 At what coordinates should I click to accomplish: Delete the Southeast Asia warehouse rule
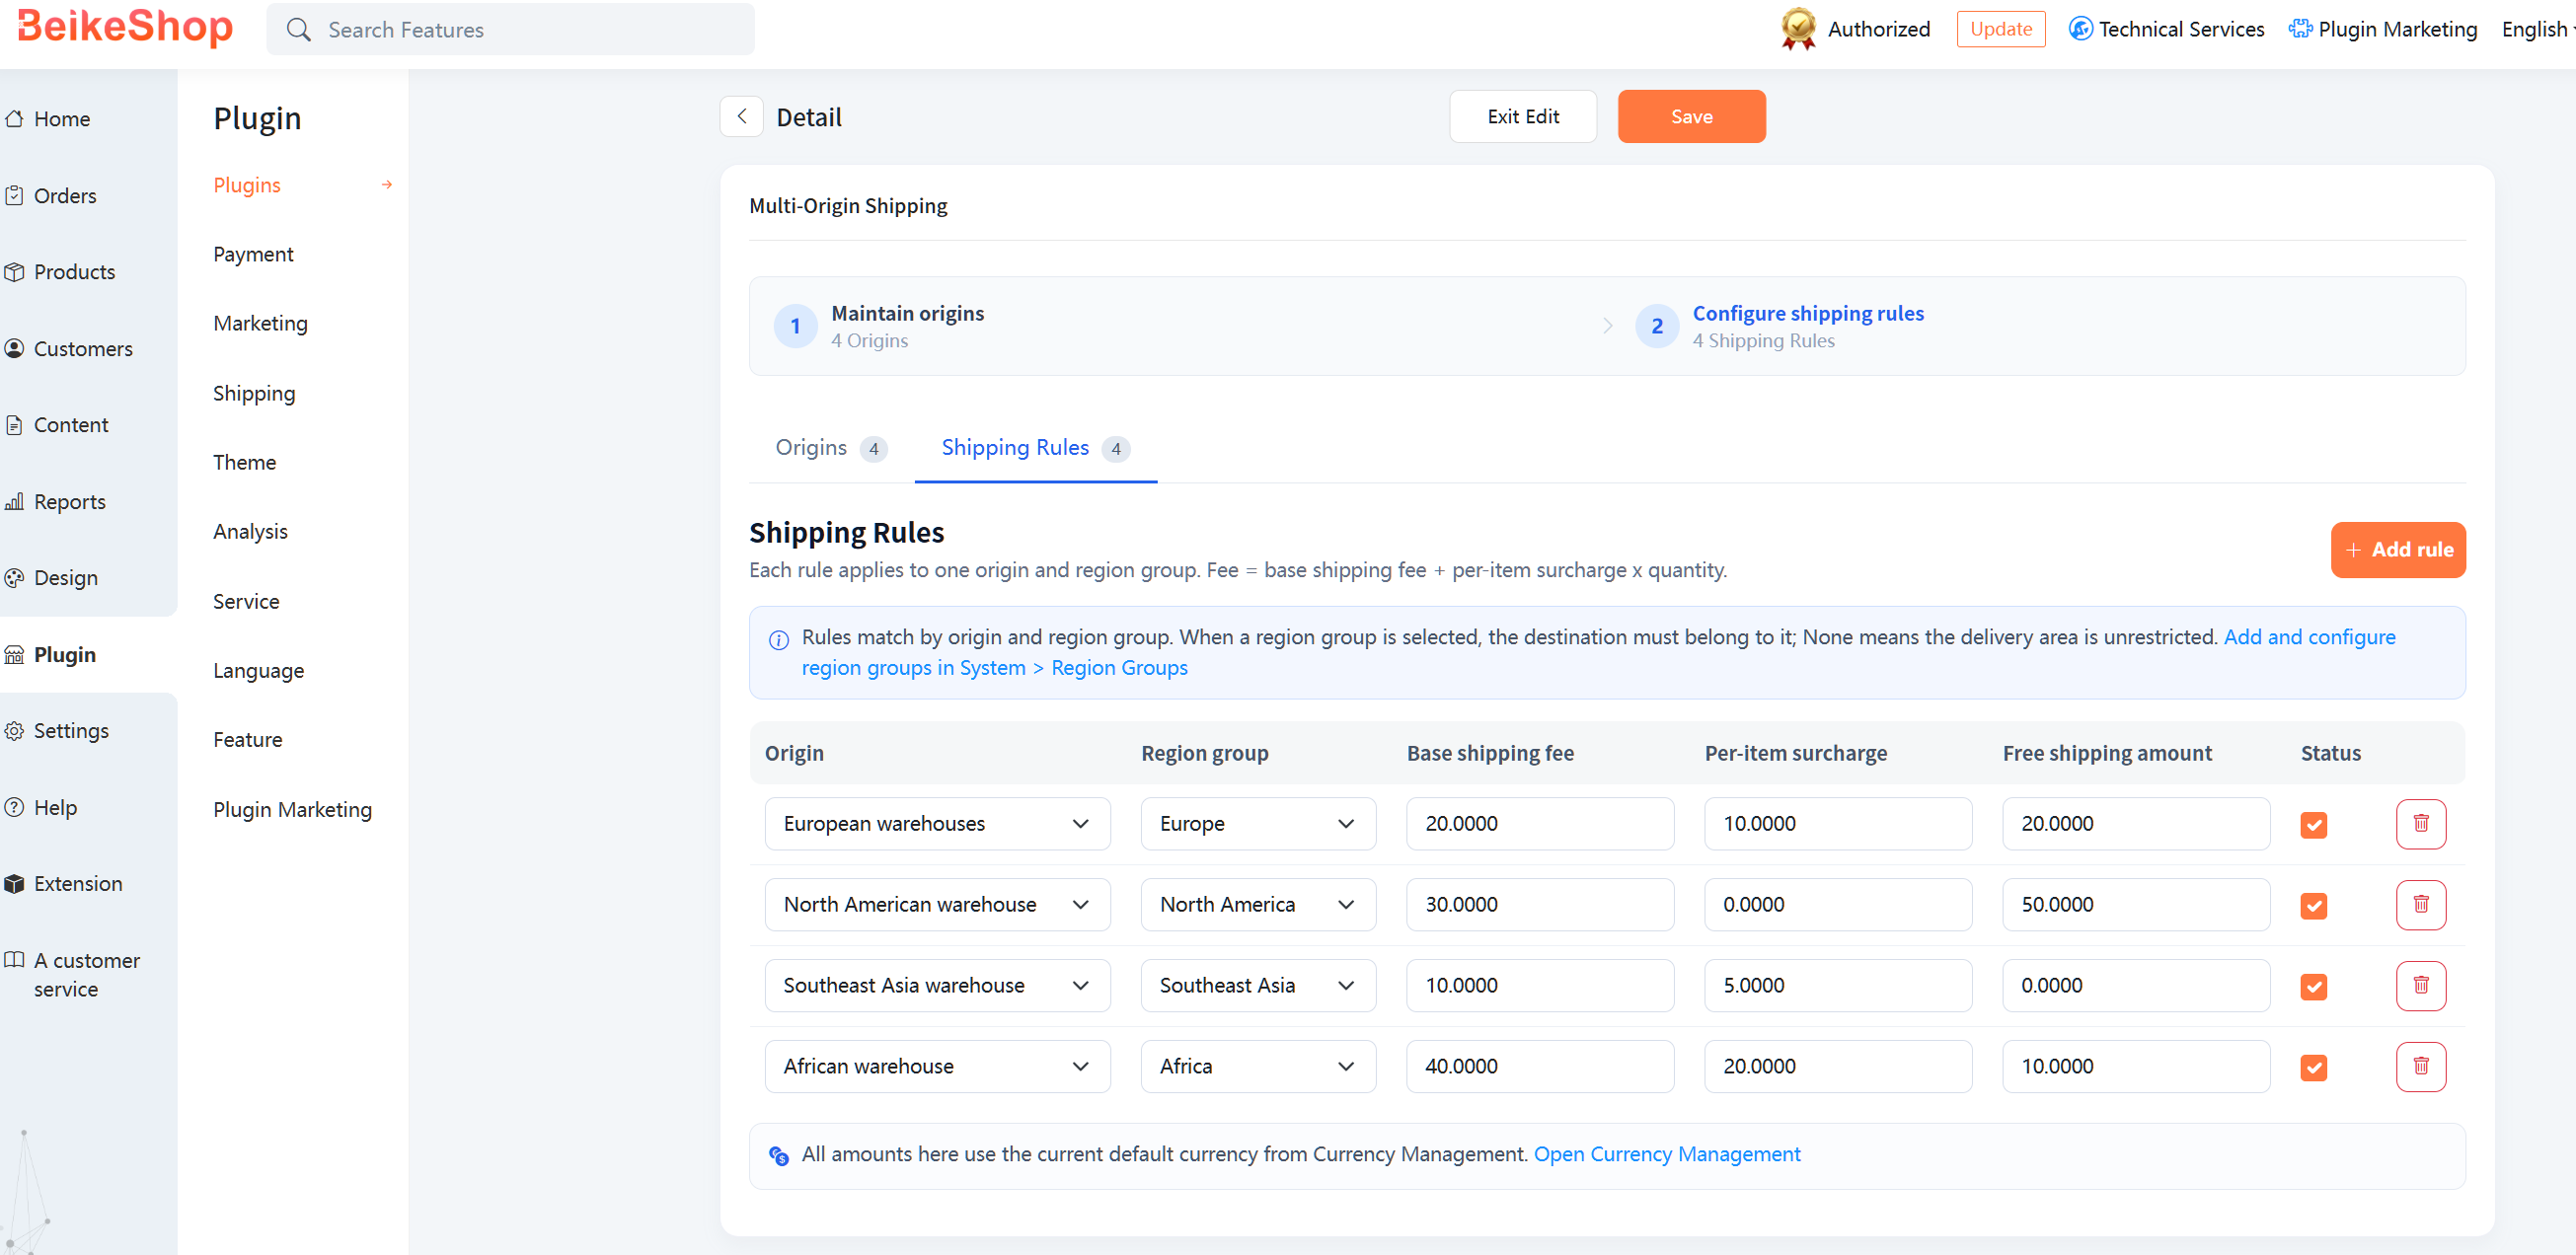pos(2420,986)
